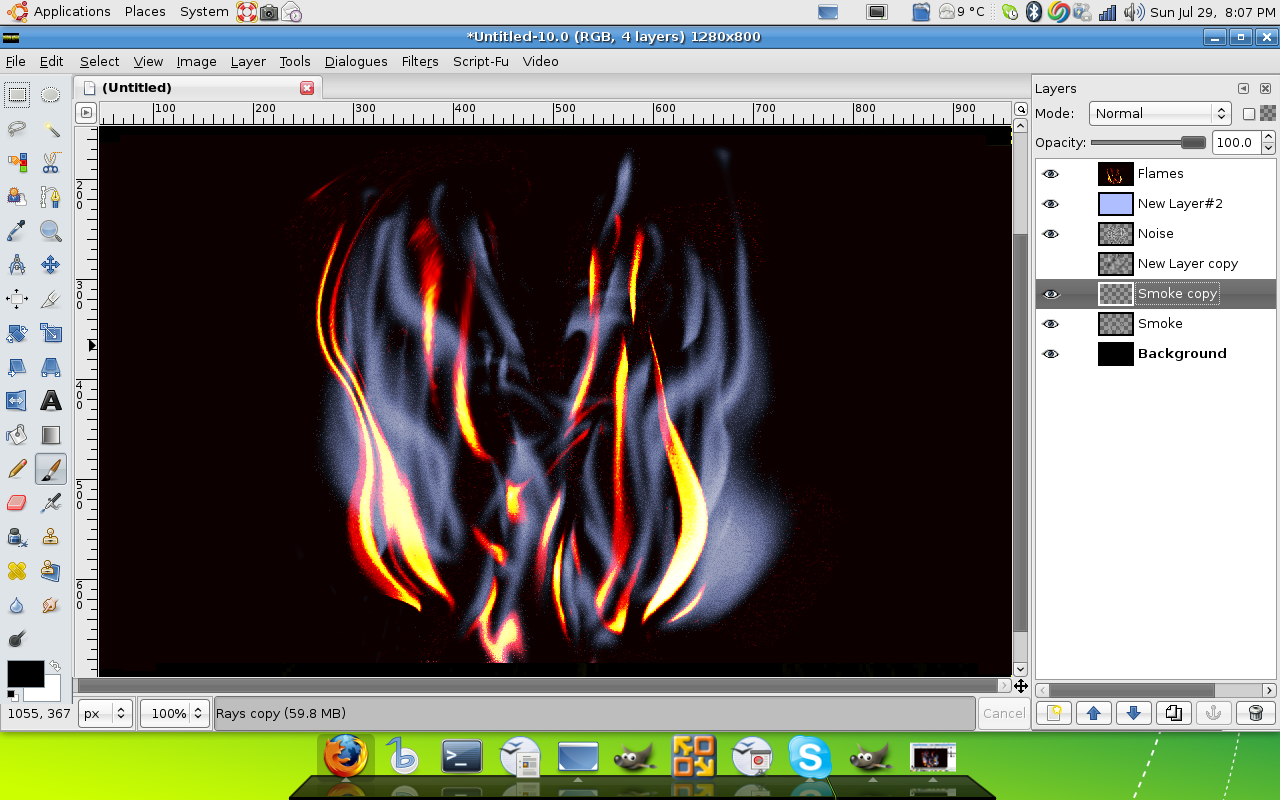Toggle the Smoke layer eye icon
This screenshot has width=1280, height=800.
tap(1050, 324)
